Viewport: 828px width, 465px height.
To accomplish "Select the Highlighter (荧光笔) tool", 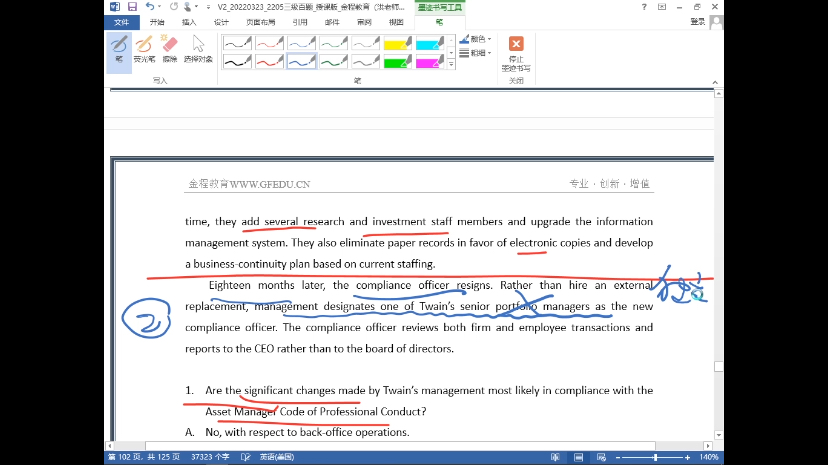I will click(144, 48).
